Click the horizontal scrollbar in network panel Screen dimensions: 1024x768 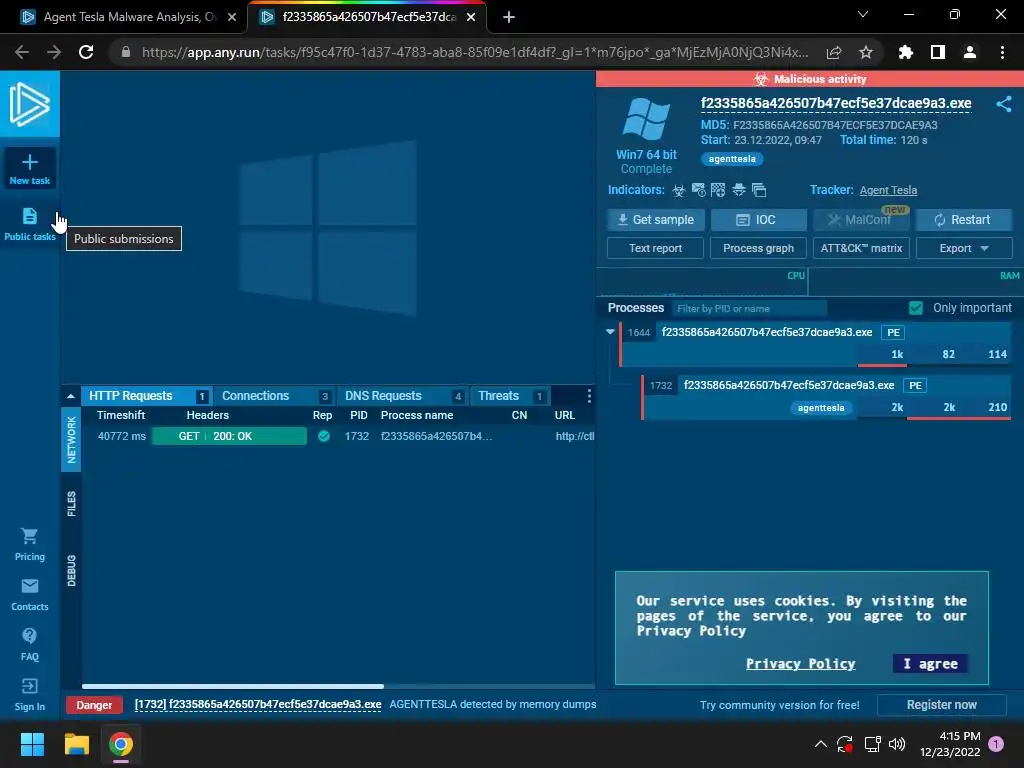pos(232,686)
